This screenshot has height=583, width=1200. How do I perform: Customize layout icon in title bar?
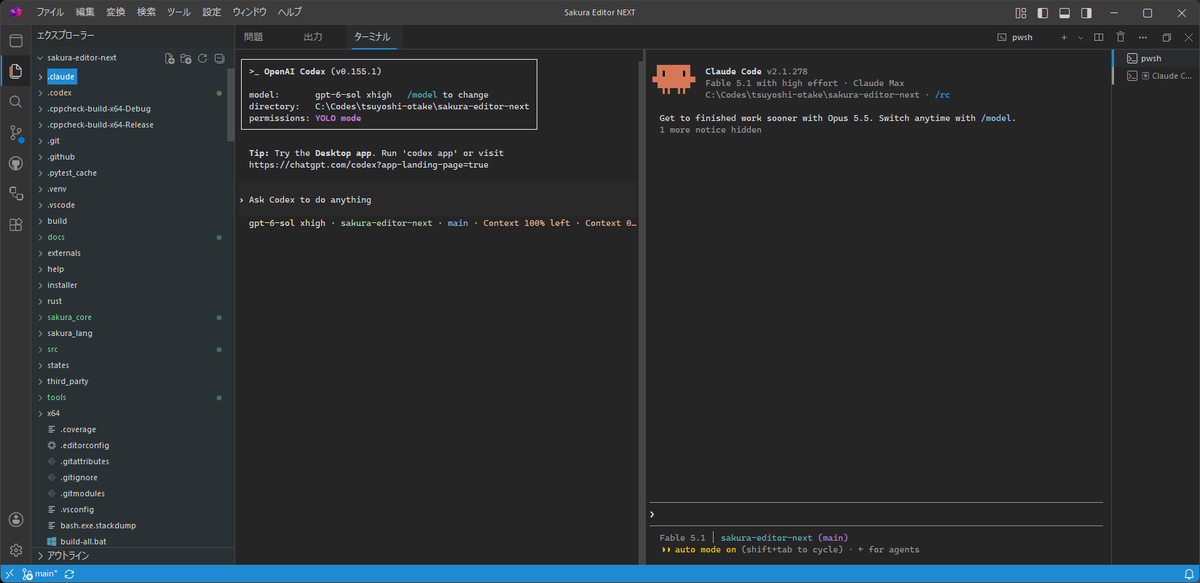[x=1021, y=12]
